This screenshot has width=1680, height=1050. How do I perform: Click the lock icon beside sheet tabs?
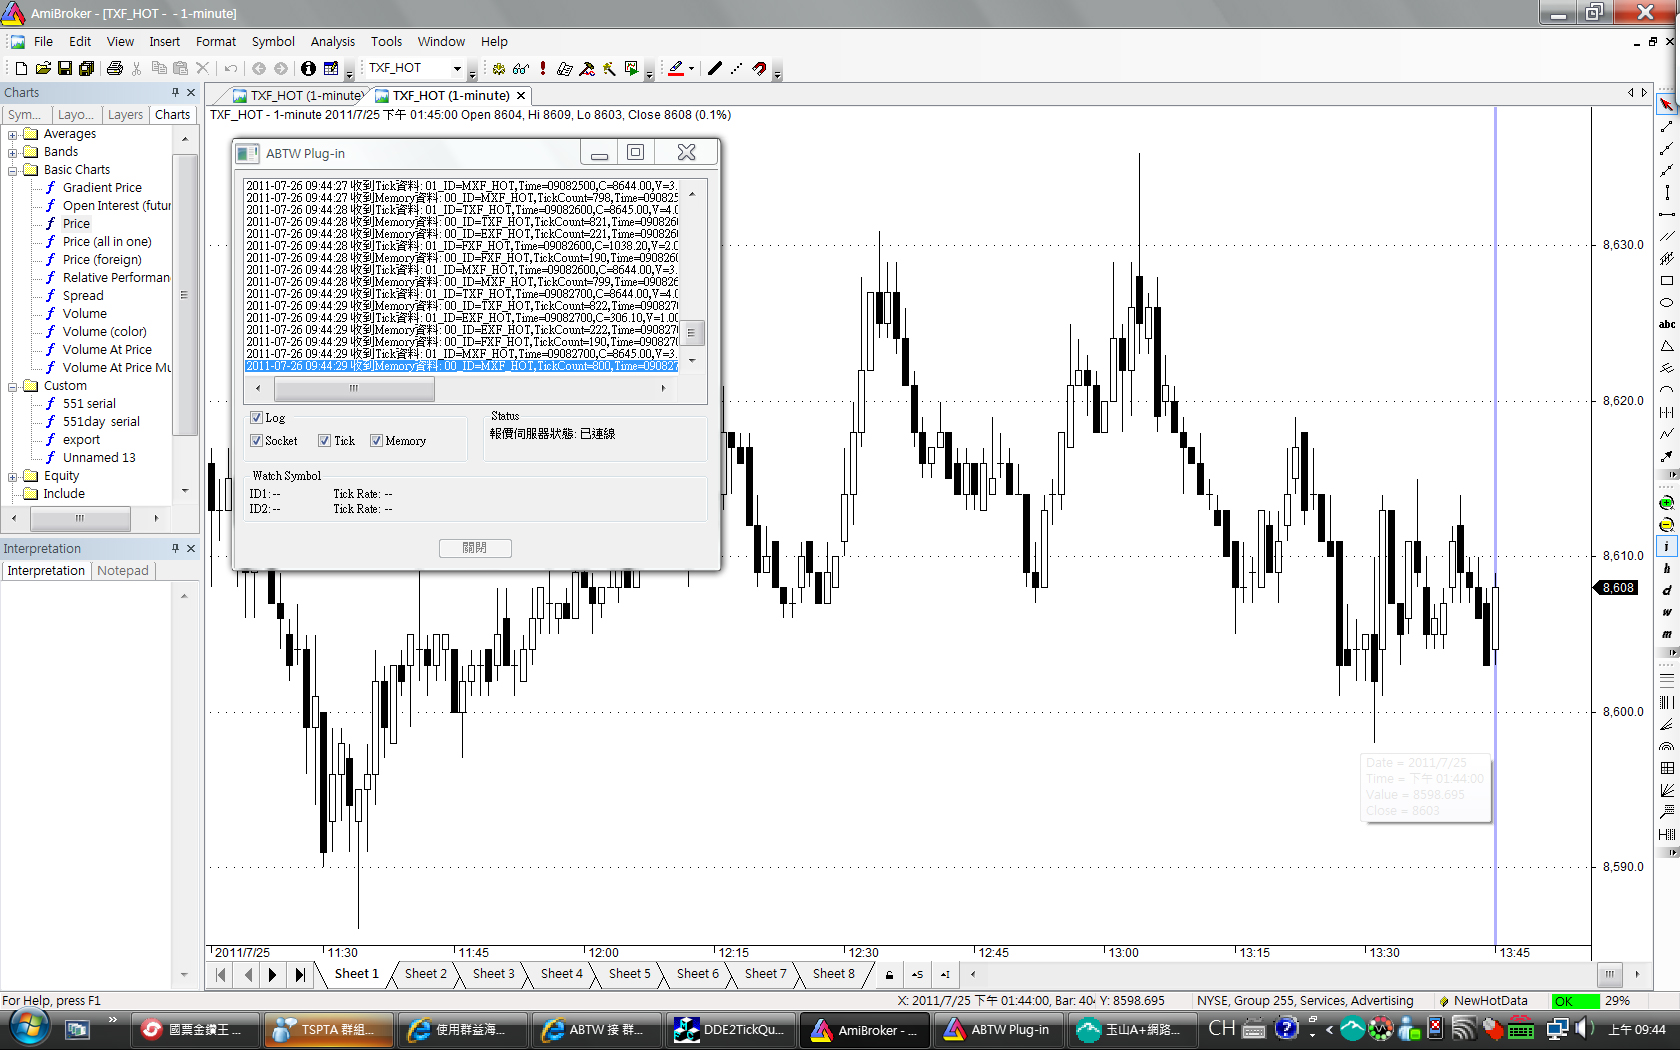[889, 974]
